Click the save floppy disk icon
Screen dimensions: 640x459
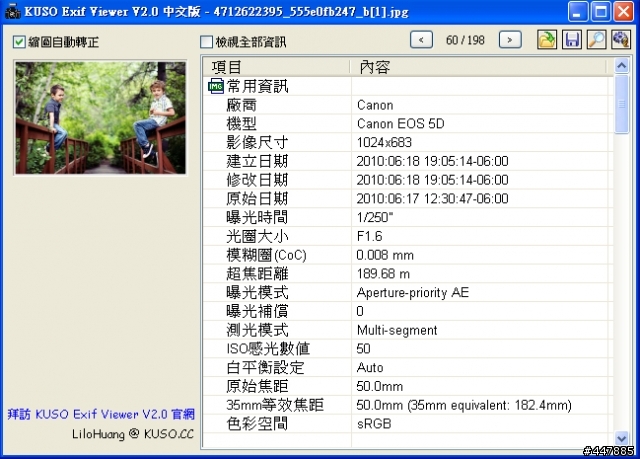coord(571,40)
